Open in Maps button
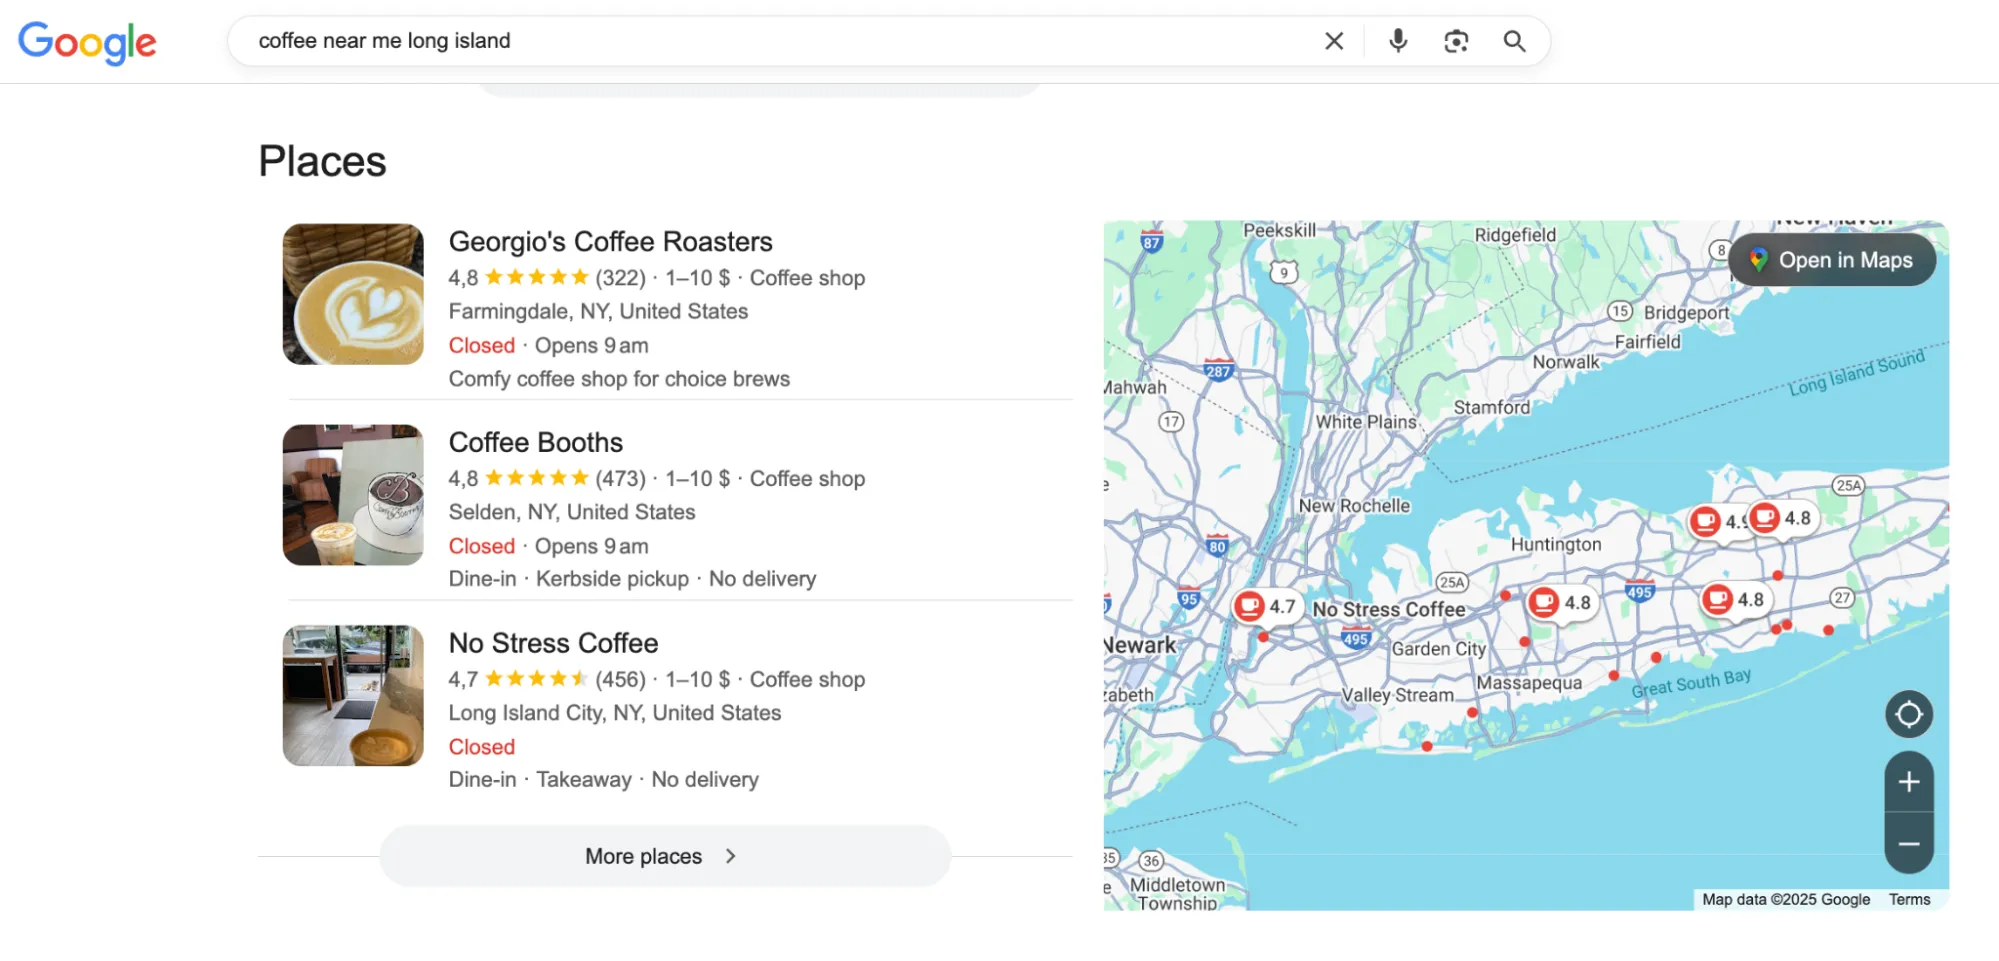The height and width of the screenshot is (961, 1999). pyautogui.click(x=1832, y=260)
